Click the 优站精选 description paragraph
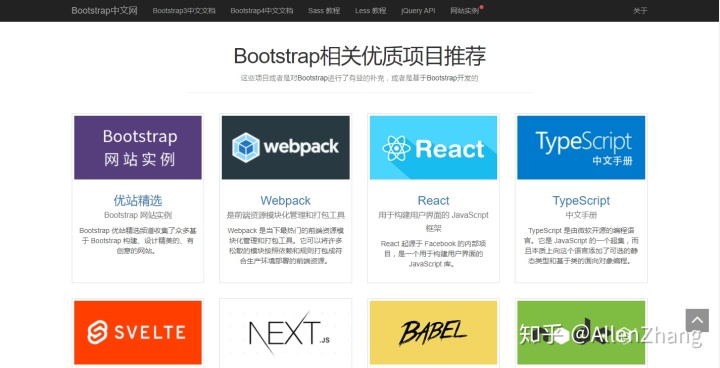 [138, 241]
